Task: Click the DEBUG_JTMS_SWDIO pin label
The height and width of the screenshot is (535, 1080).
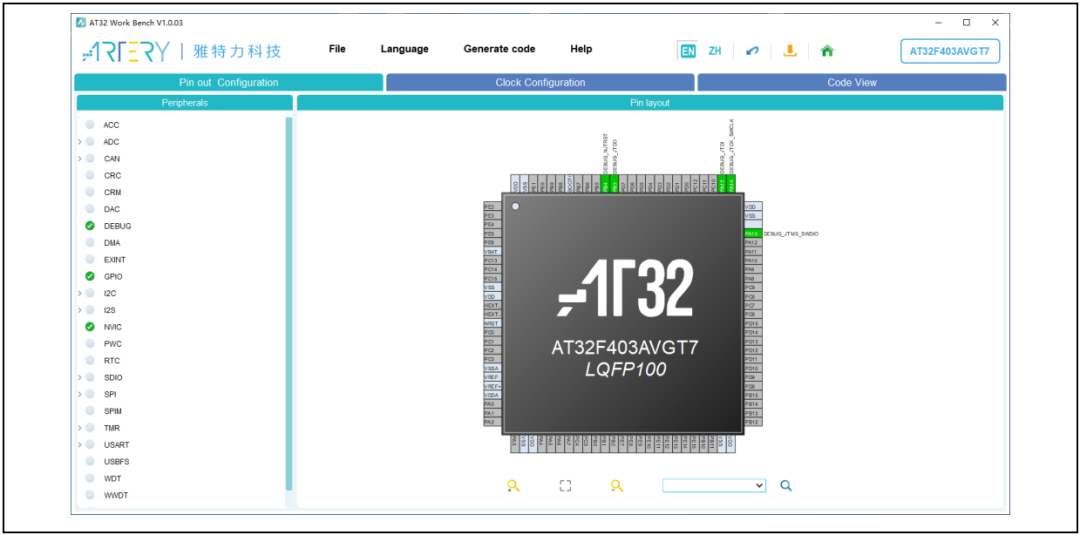Action: pyautogui.click(x=791, y=234)
